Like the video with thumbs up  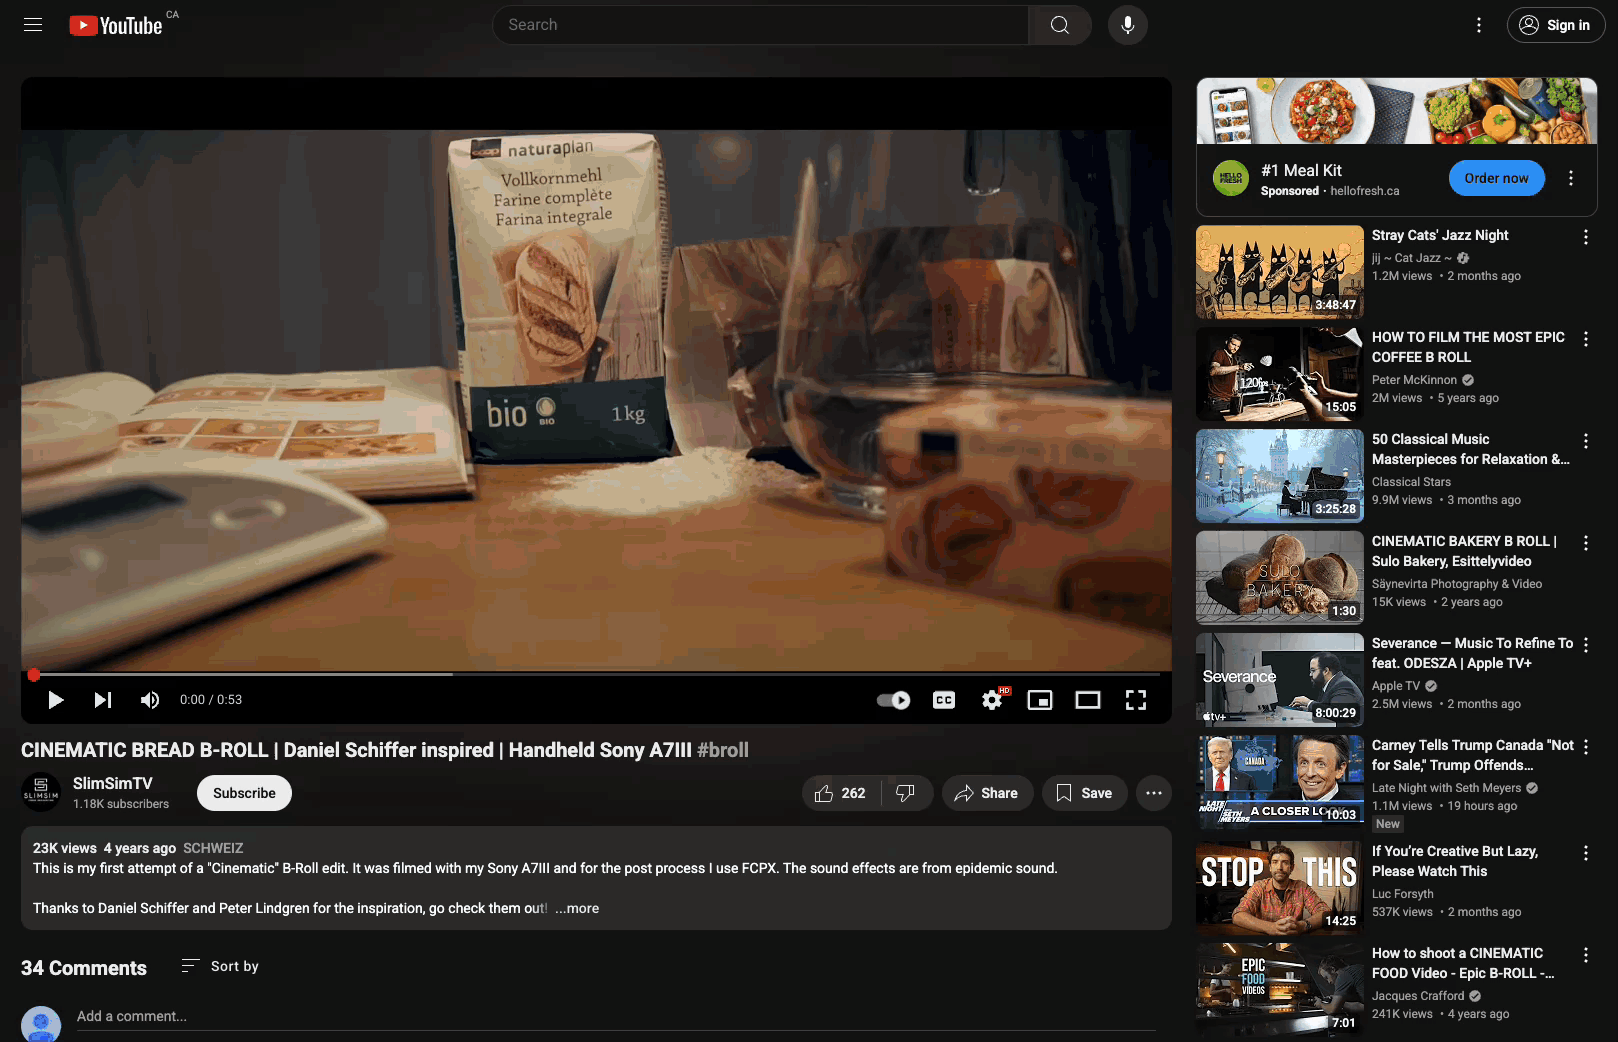[x=841, y=793]
